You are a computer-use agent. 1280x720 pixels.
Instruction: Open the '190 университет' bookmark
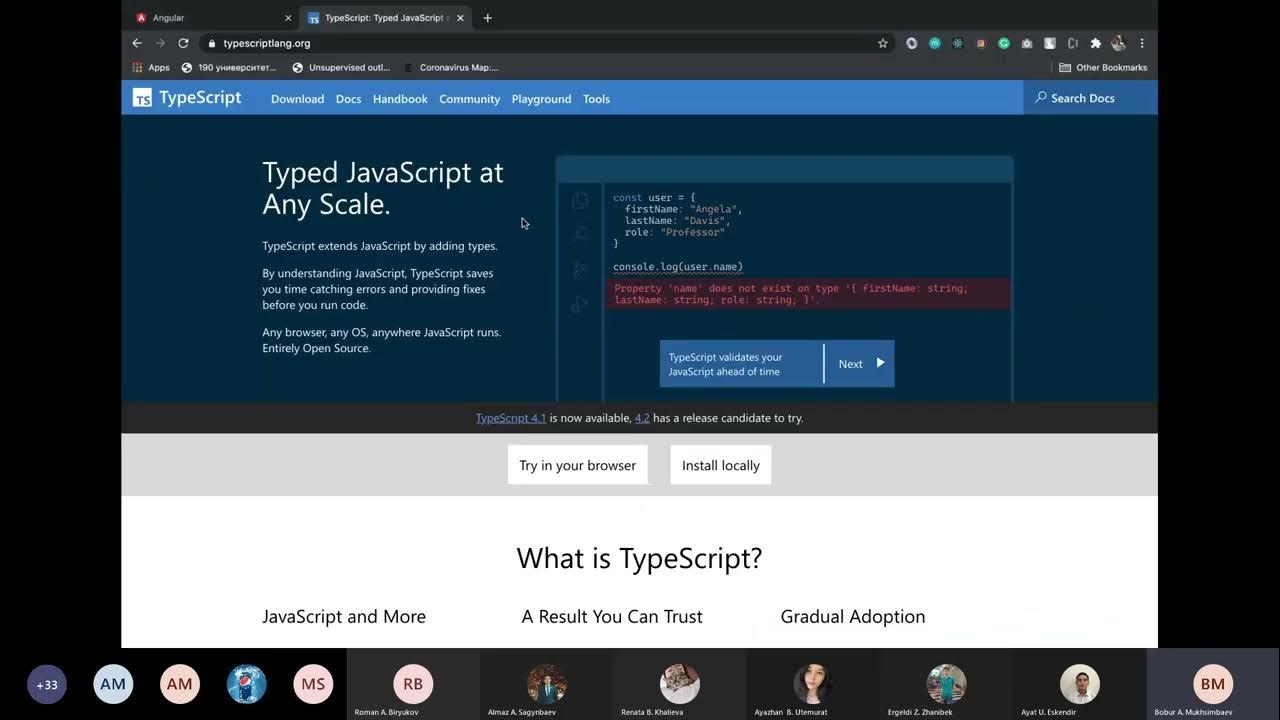coord(229,68)
